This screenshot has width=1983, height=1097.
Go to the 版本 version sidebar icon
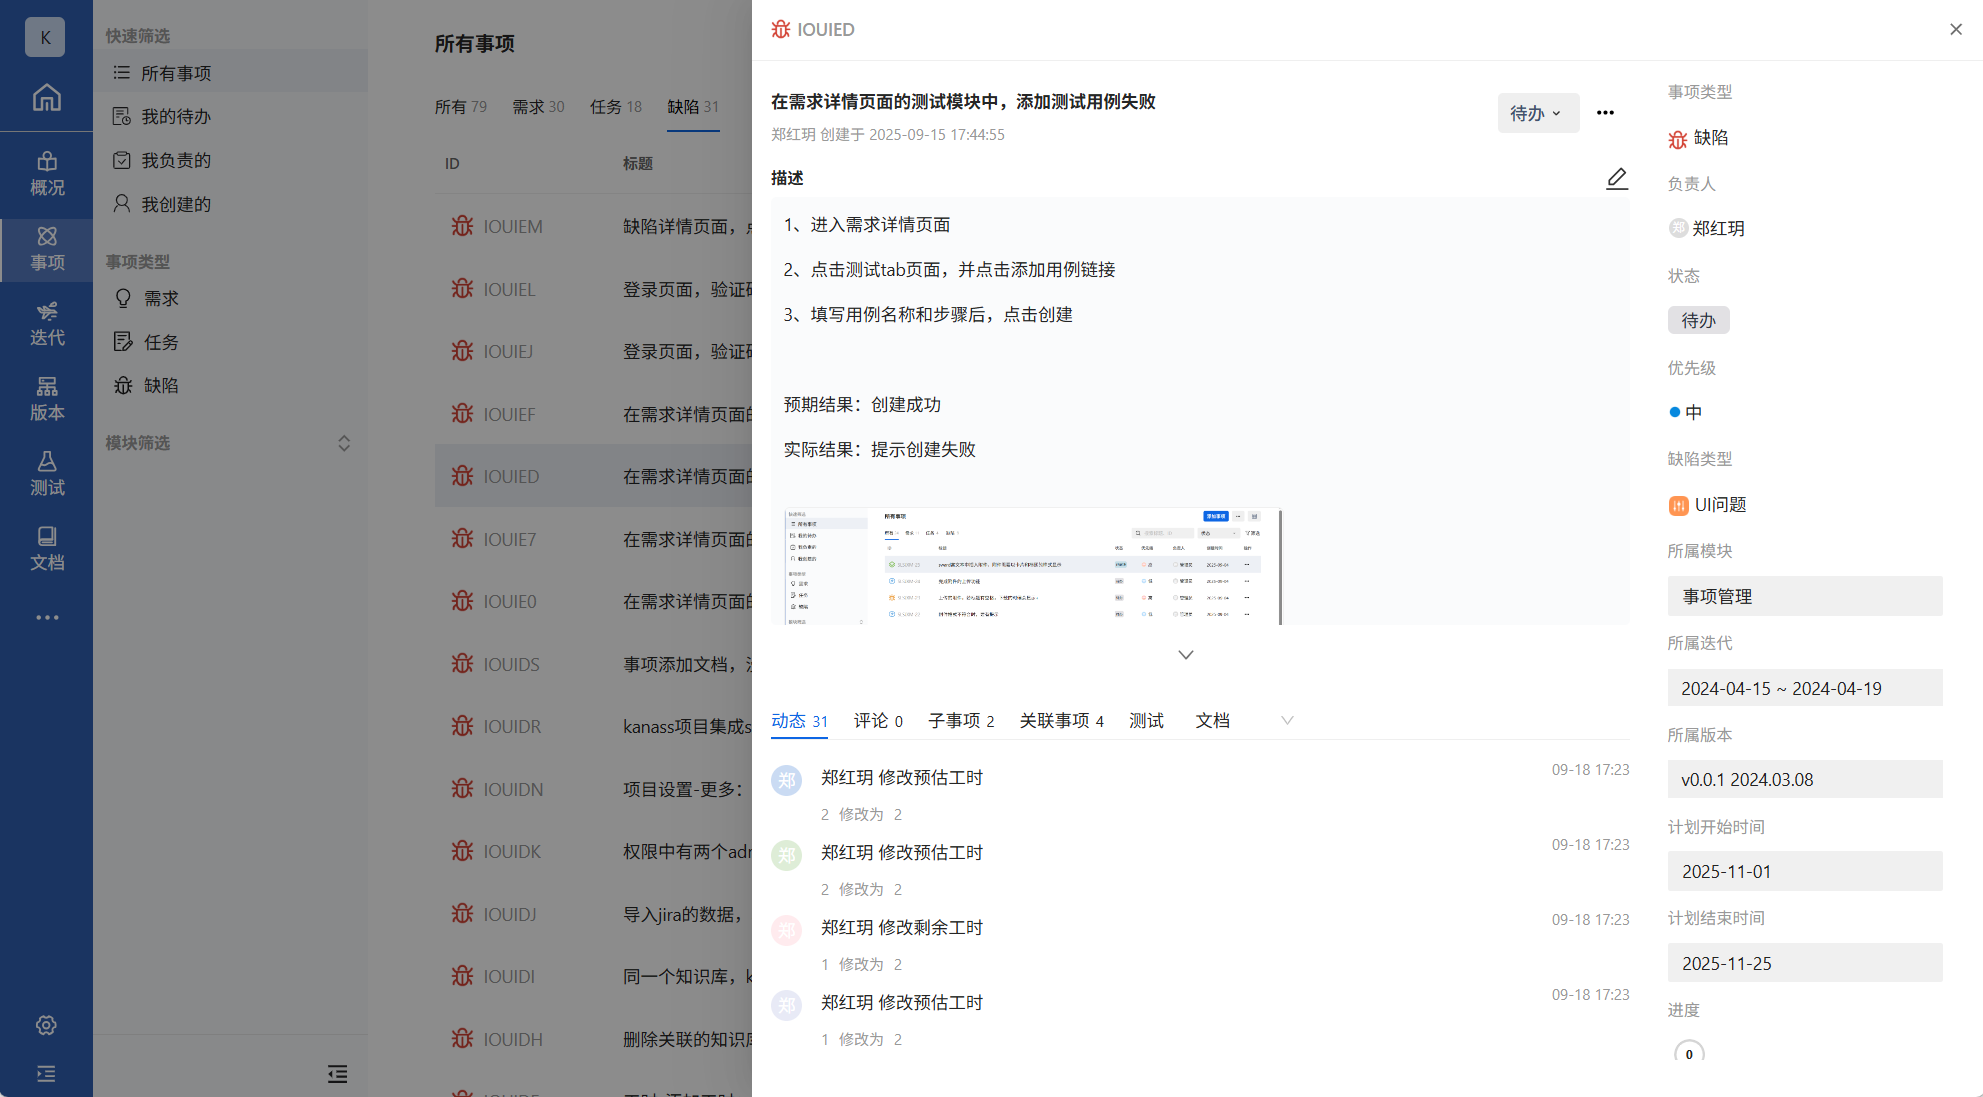click(x=46, y=398)
